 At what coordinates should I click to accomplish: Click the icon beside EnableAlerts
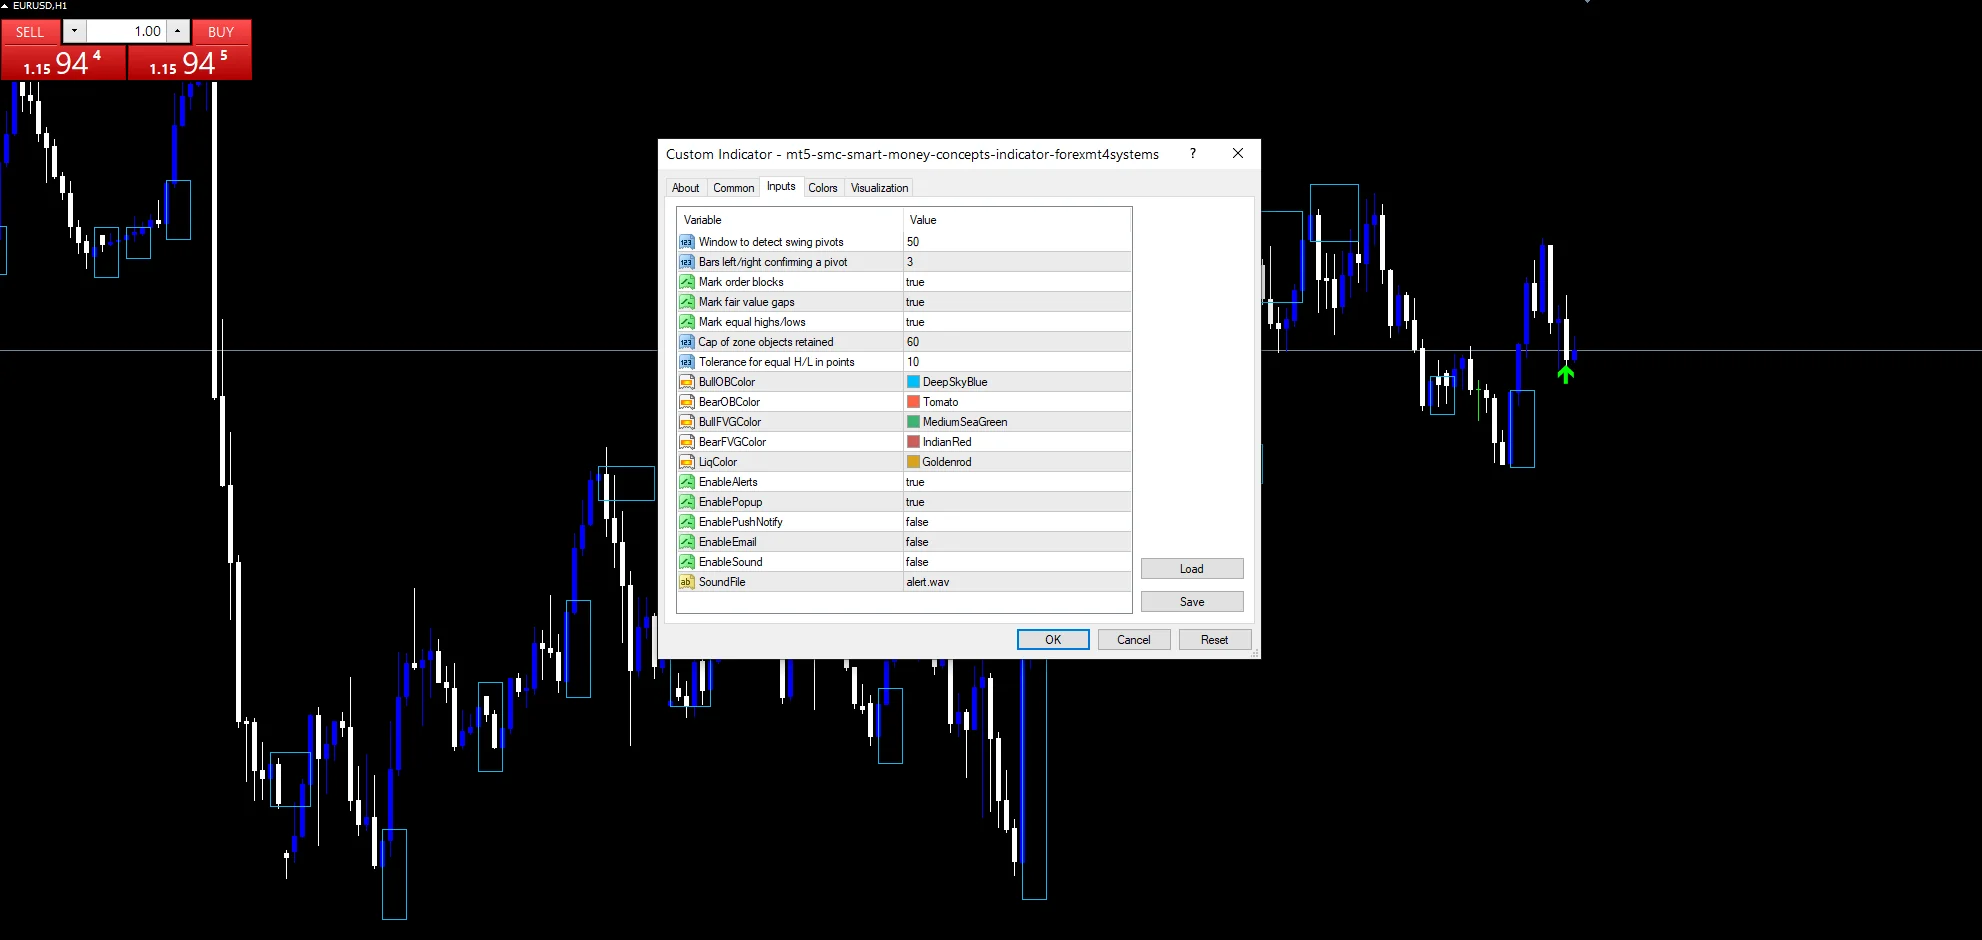point(686,482)
